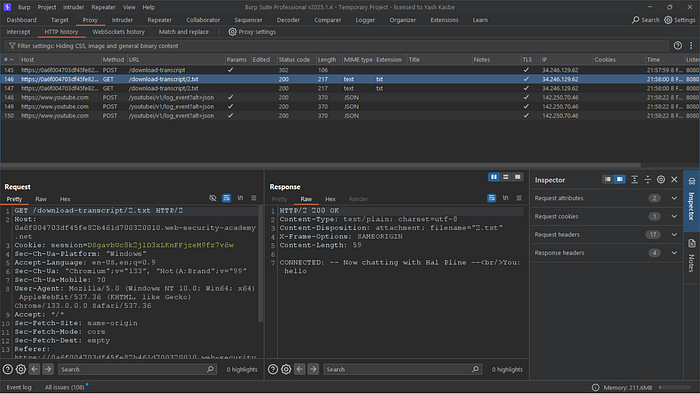The image size is (700, 394).
Task: Open the filter bar three-dot menu
Action: 691,46
